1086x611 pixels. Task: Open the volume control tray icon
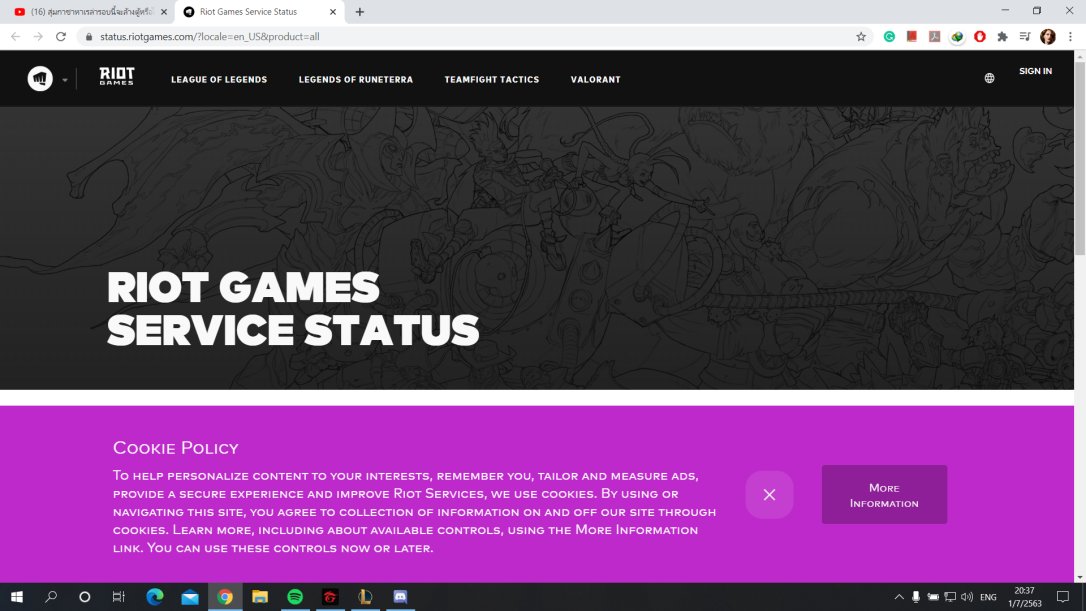point(967,596)
